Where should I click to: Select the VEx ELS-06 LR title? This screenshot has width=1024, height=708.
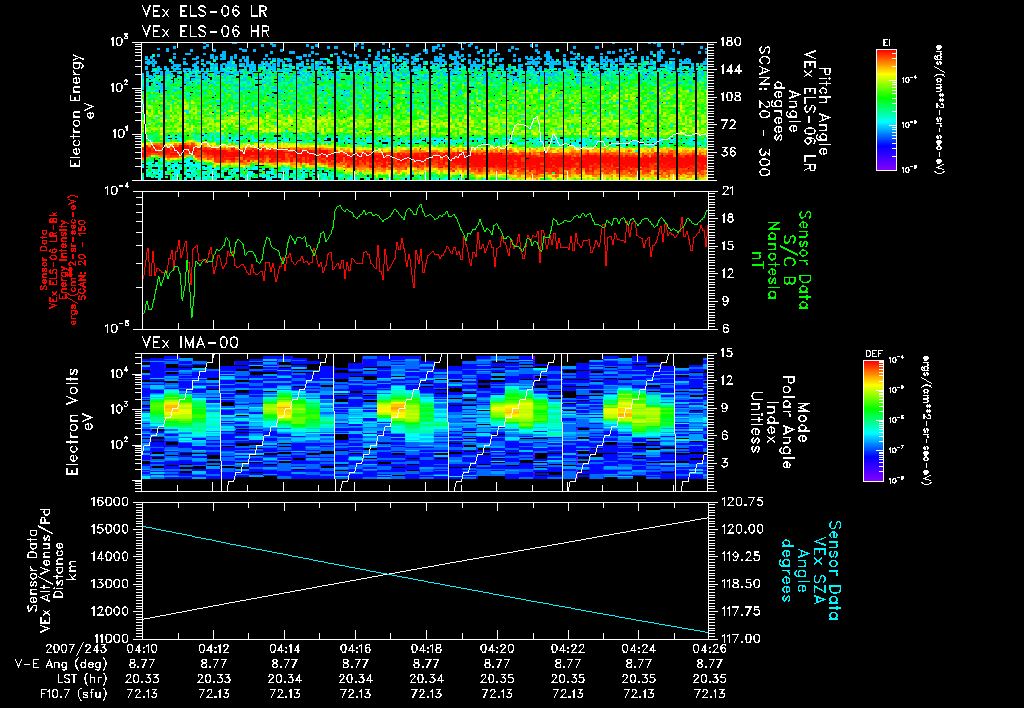[x=204, y=12]
